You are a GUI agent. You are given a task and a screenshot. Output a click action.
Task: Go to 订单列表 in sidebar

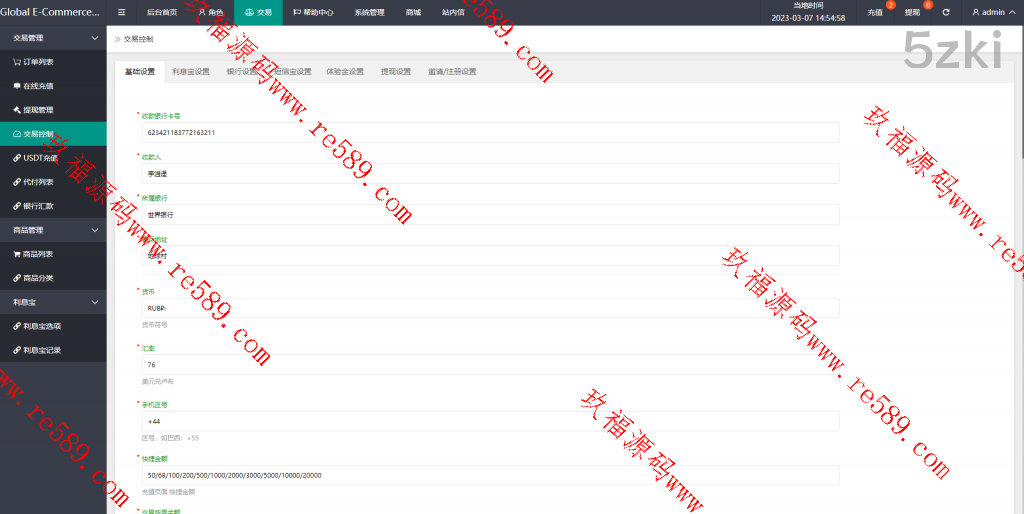click(53, 62)
